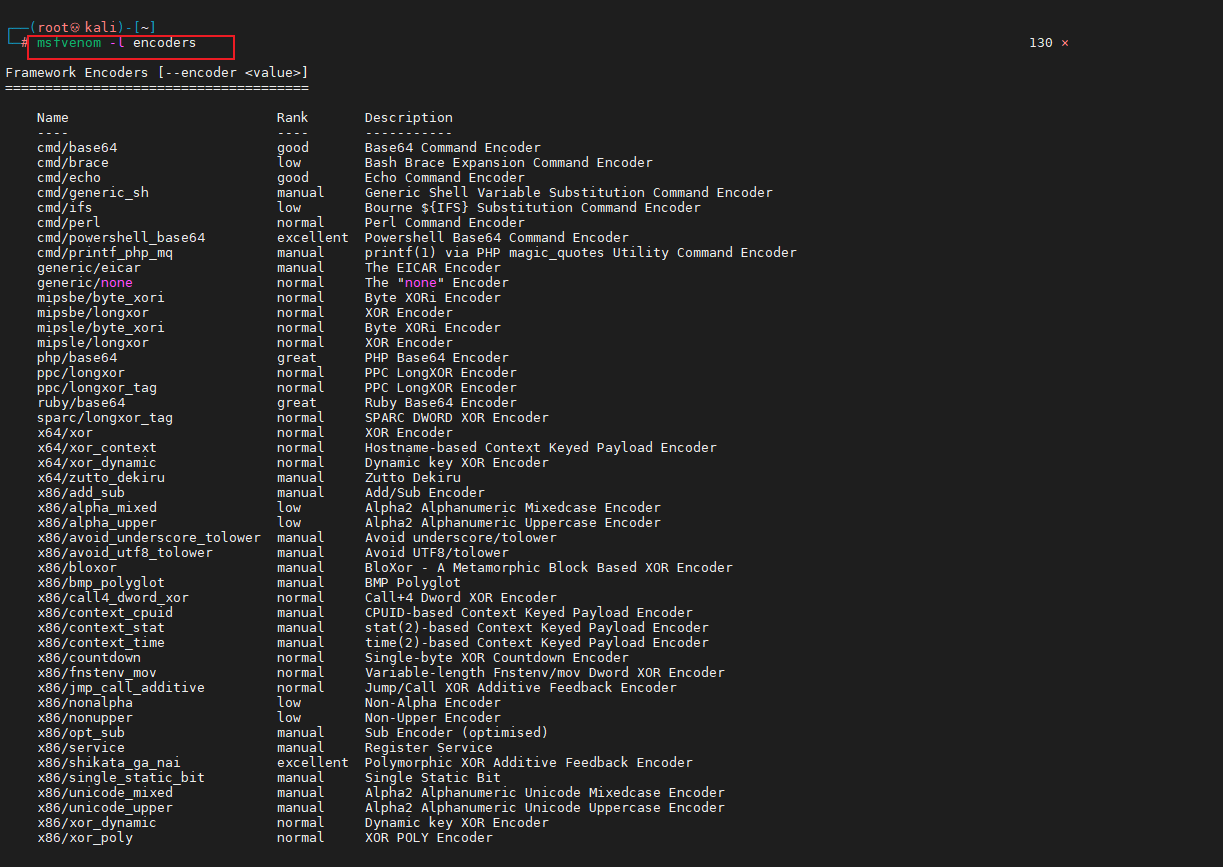Click the 'BMP Polyglot' description
The width and height of the screenshot is (1223, 867).
point(412,583)
